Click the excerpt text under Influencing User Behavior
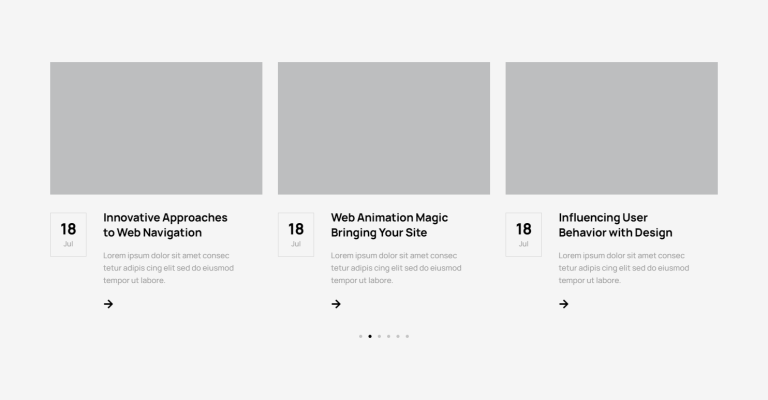Image resolution: width=768 pixels, height=400 pixels. pos(623,268)
